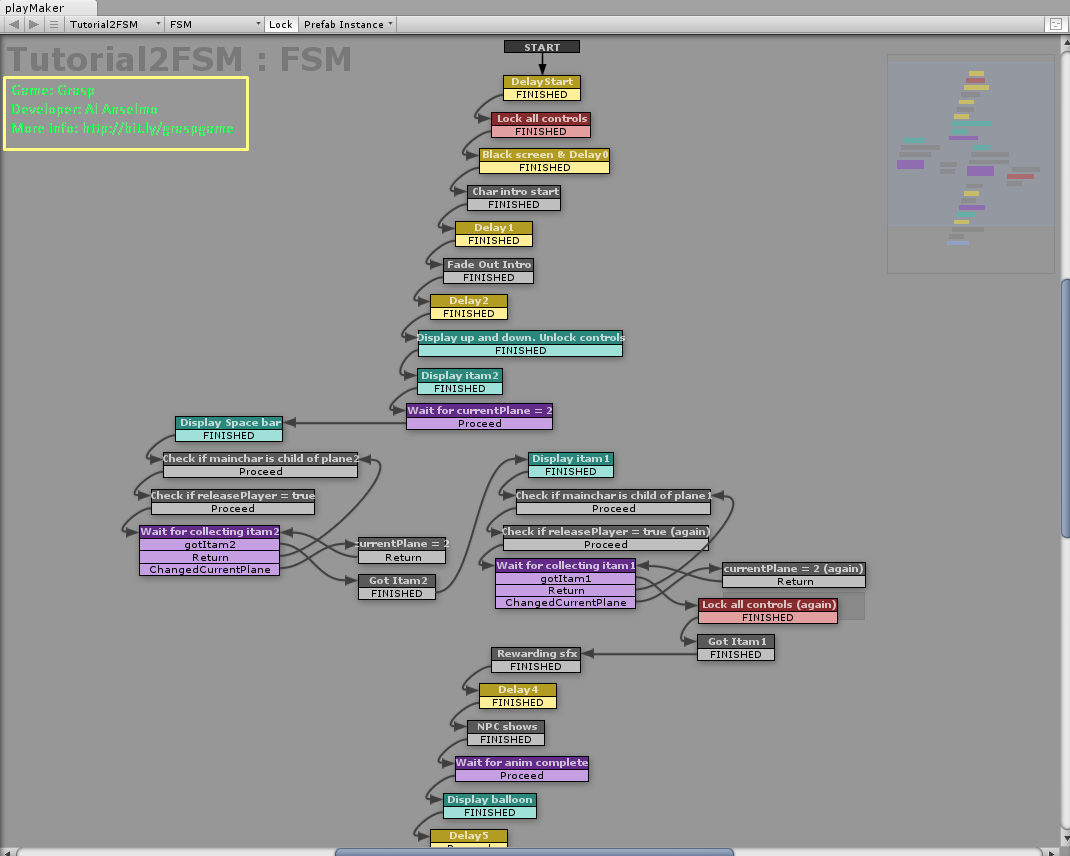Screen dimensions: 1070x856
Task: Select the Got Itam2 state
Action: pos(397,581)
